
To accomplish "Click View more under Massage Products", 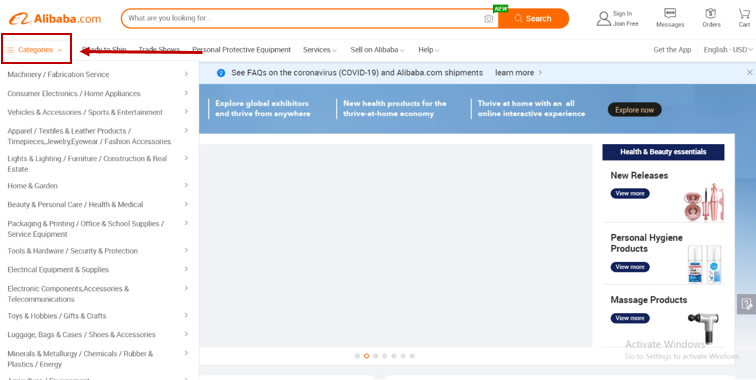I will [630, 318].
